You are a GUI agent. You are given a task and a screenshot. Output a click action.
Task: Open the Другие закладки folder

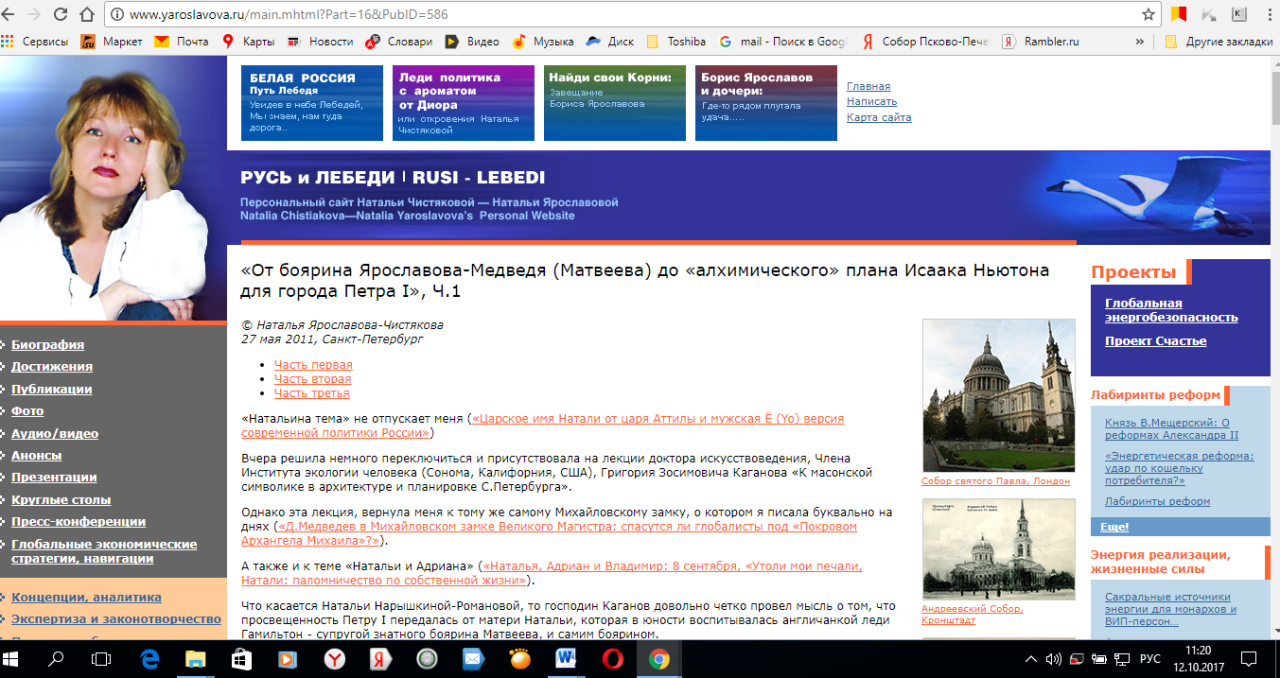coord(1219,42)
